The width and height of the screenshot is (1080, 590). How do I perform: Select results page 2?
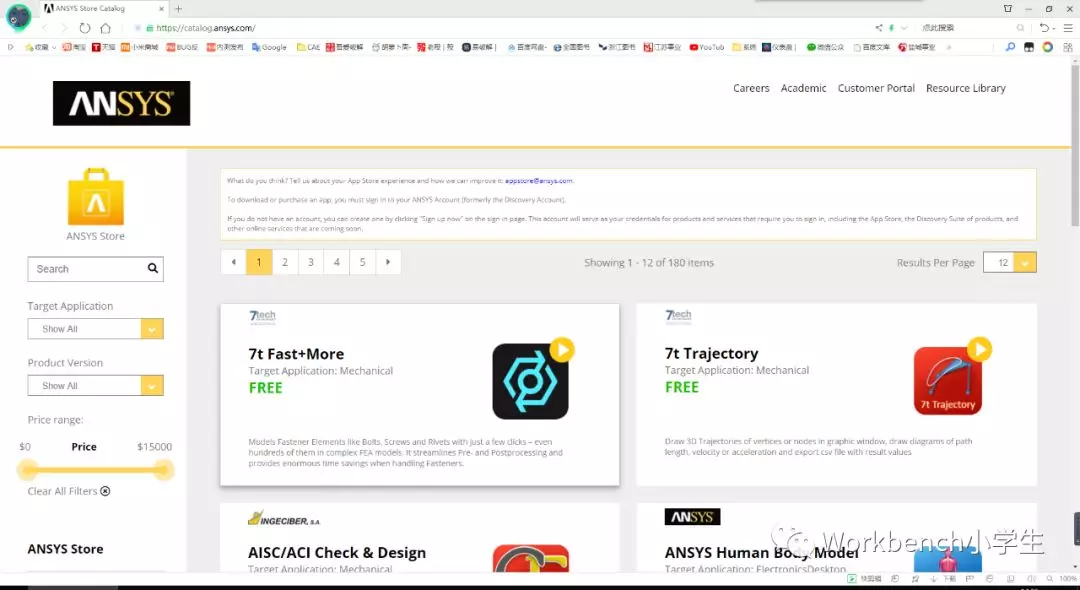coord(285,262)
